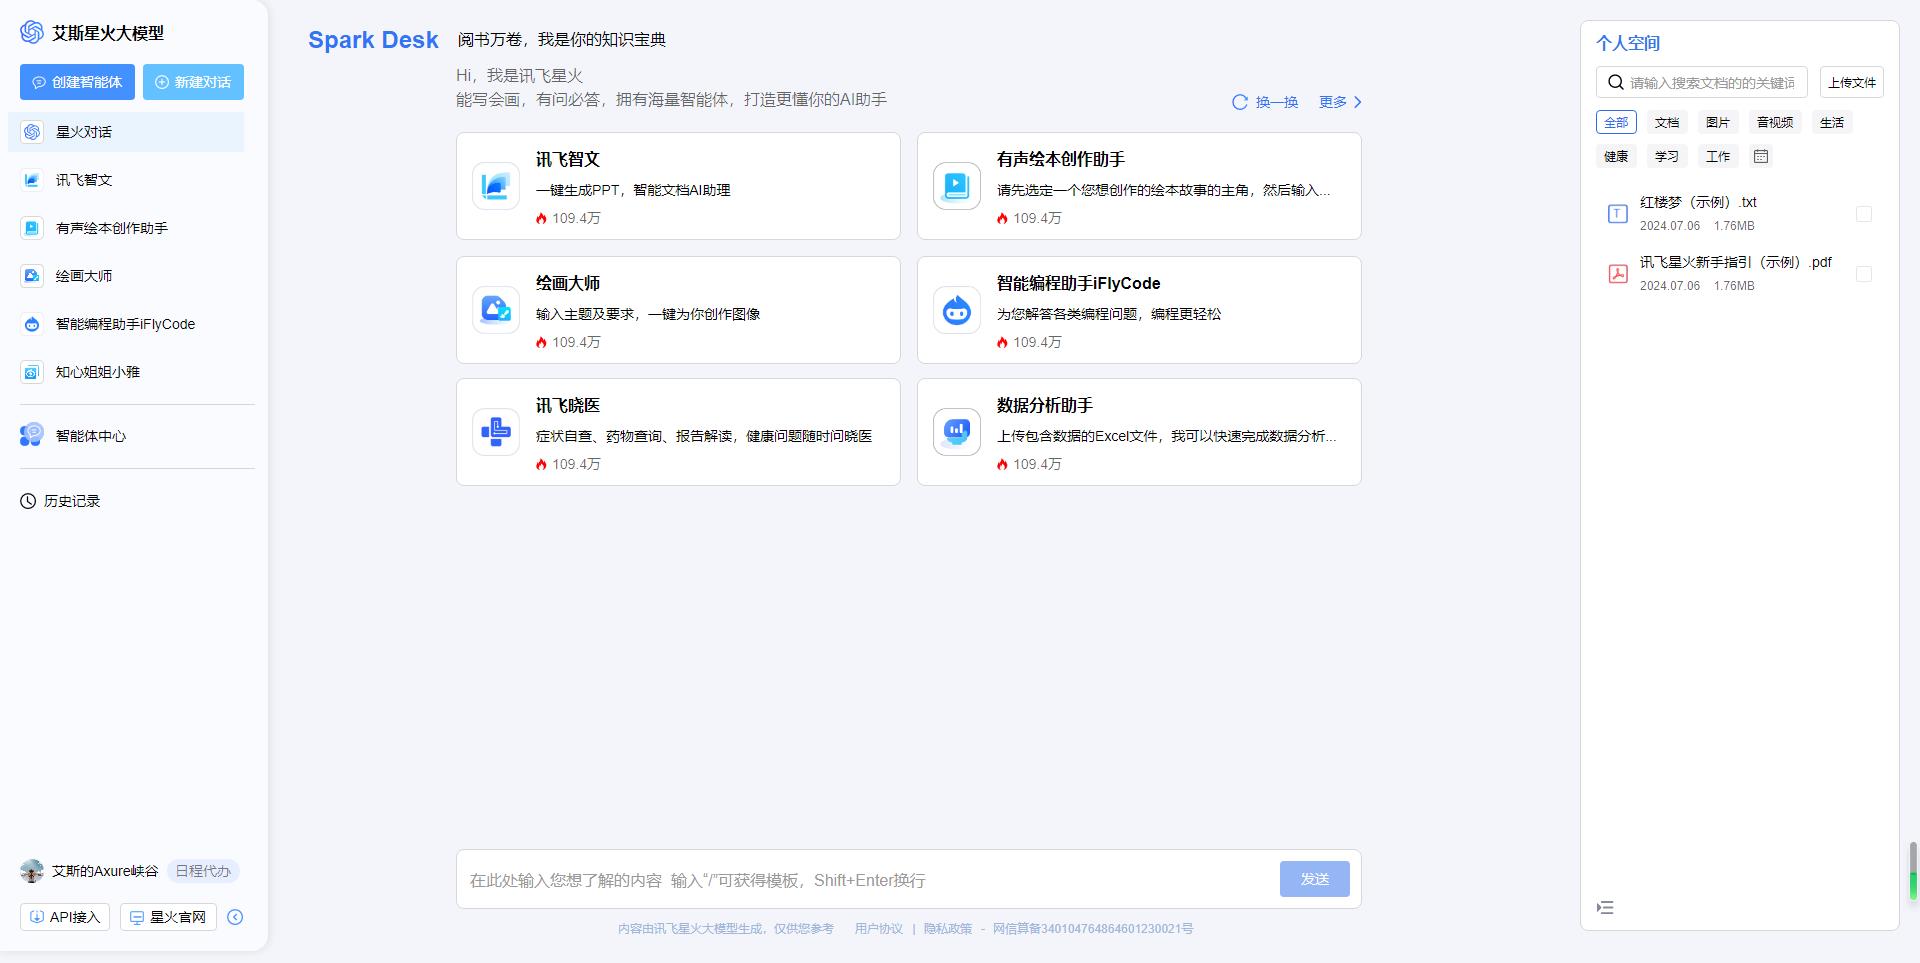Image resolution: width=1920 pixels, height=963 pixels.
Task: Select 音视频 filter tab
Action: click(x=1775, y=122)
